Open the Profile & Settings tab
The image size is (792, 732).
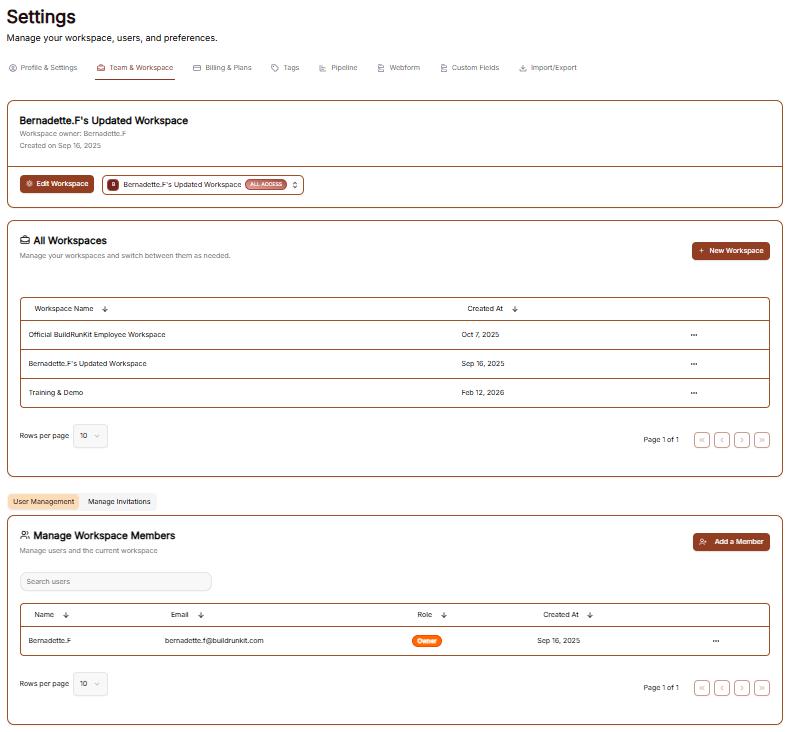pos(43,68)
